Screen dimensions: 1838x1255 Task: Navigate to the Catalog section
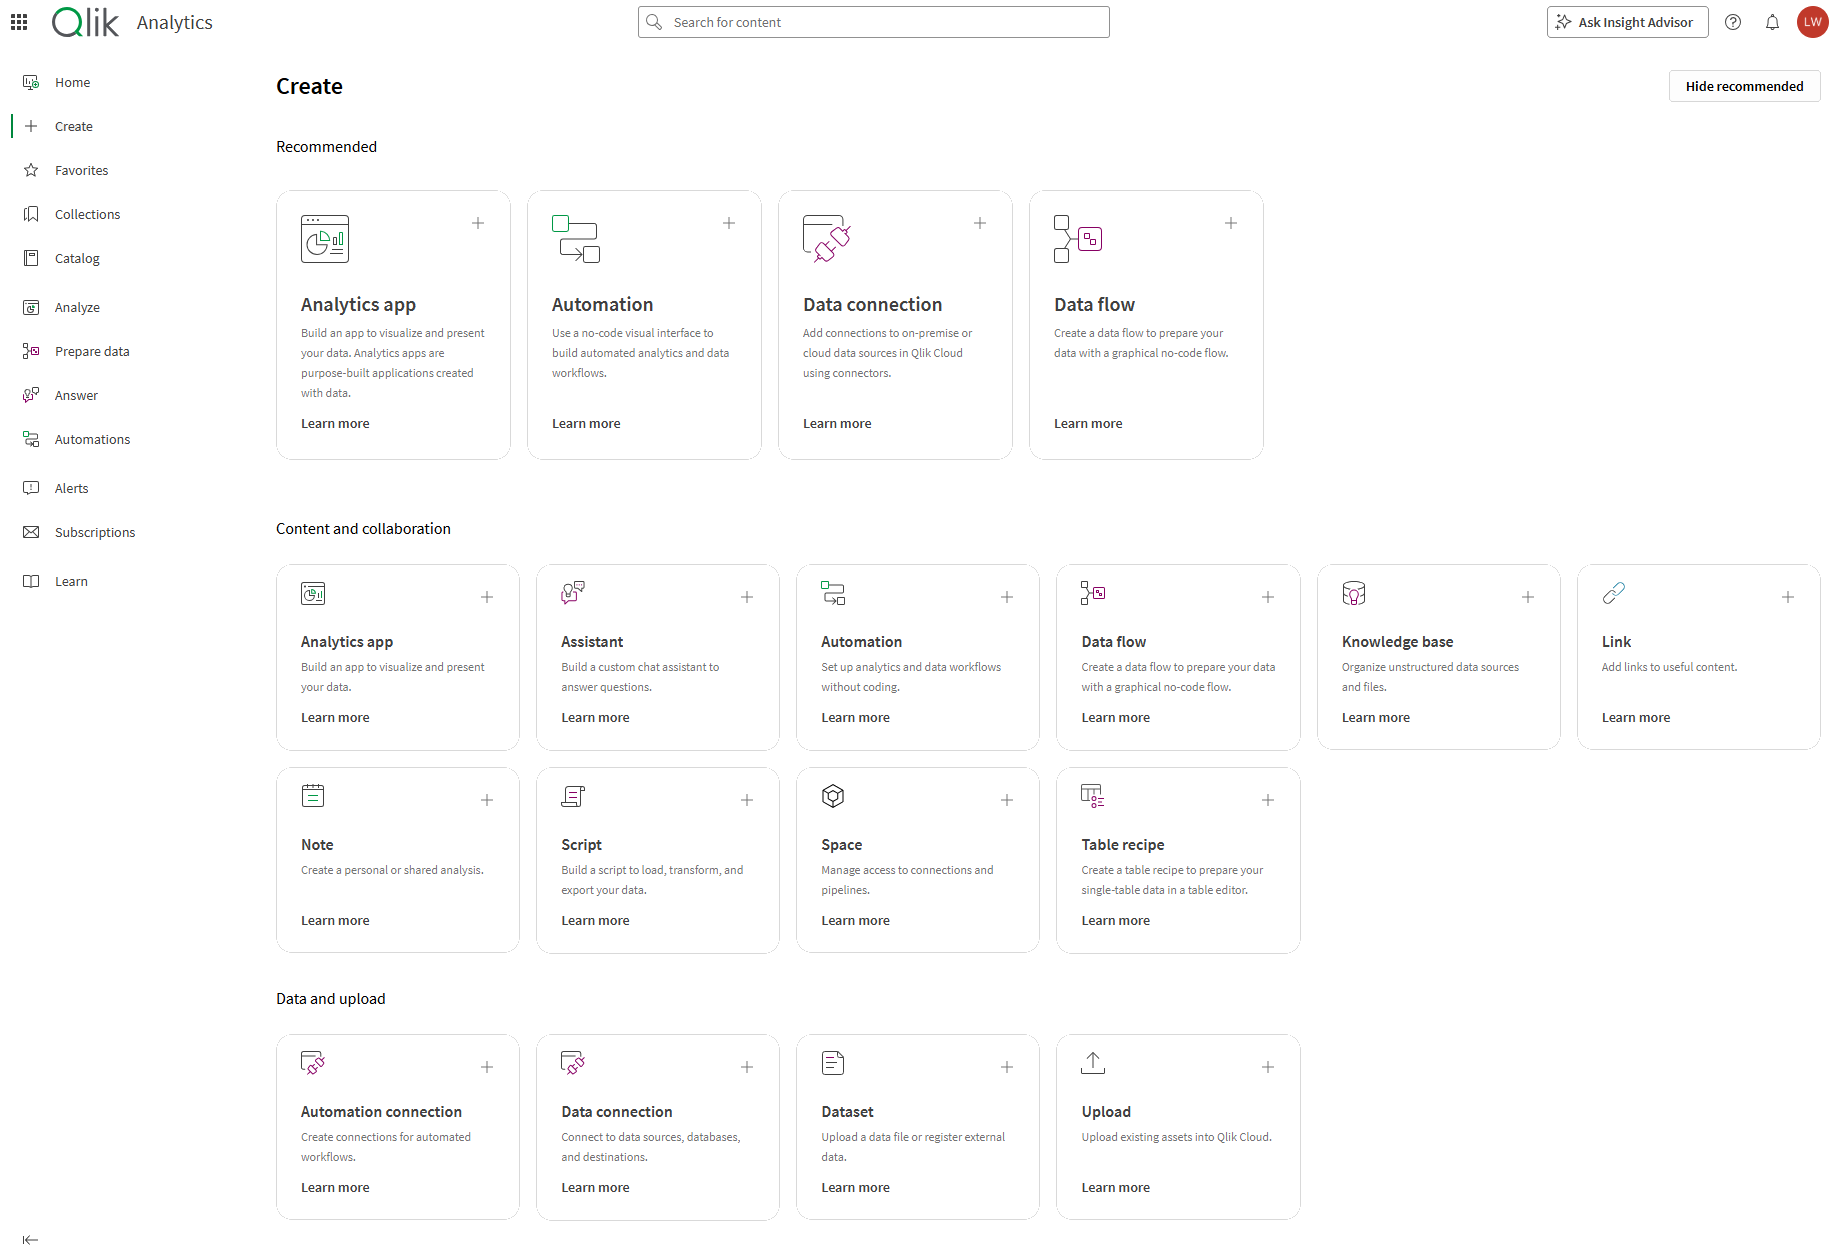76,258
